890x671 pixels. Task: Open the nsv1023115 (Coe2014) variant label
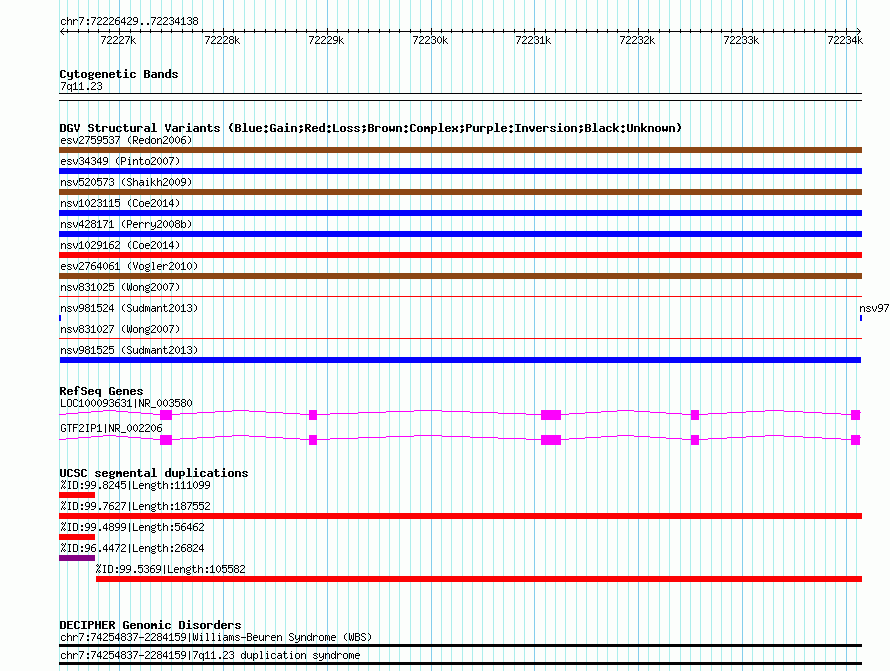coord(120,203)
